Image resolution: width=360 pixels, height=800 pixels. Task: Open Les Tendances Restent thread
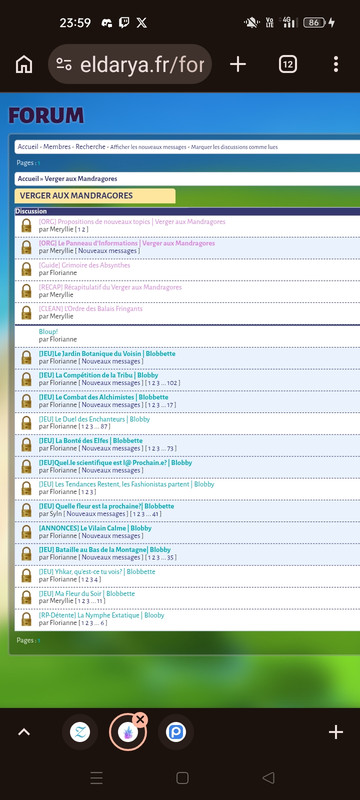coord(126,484)
